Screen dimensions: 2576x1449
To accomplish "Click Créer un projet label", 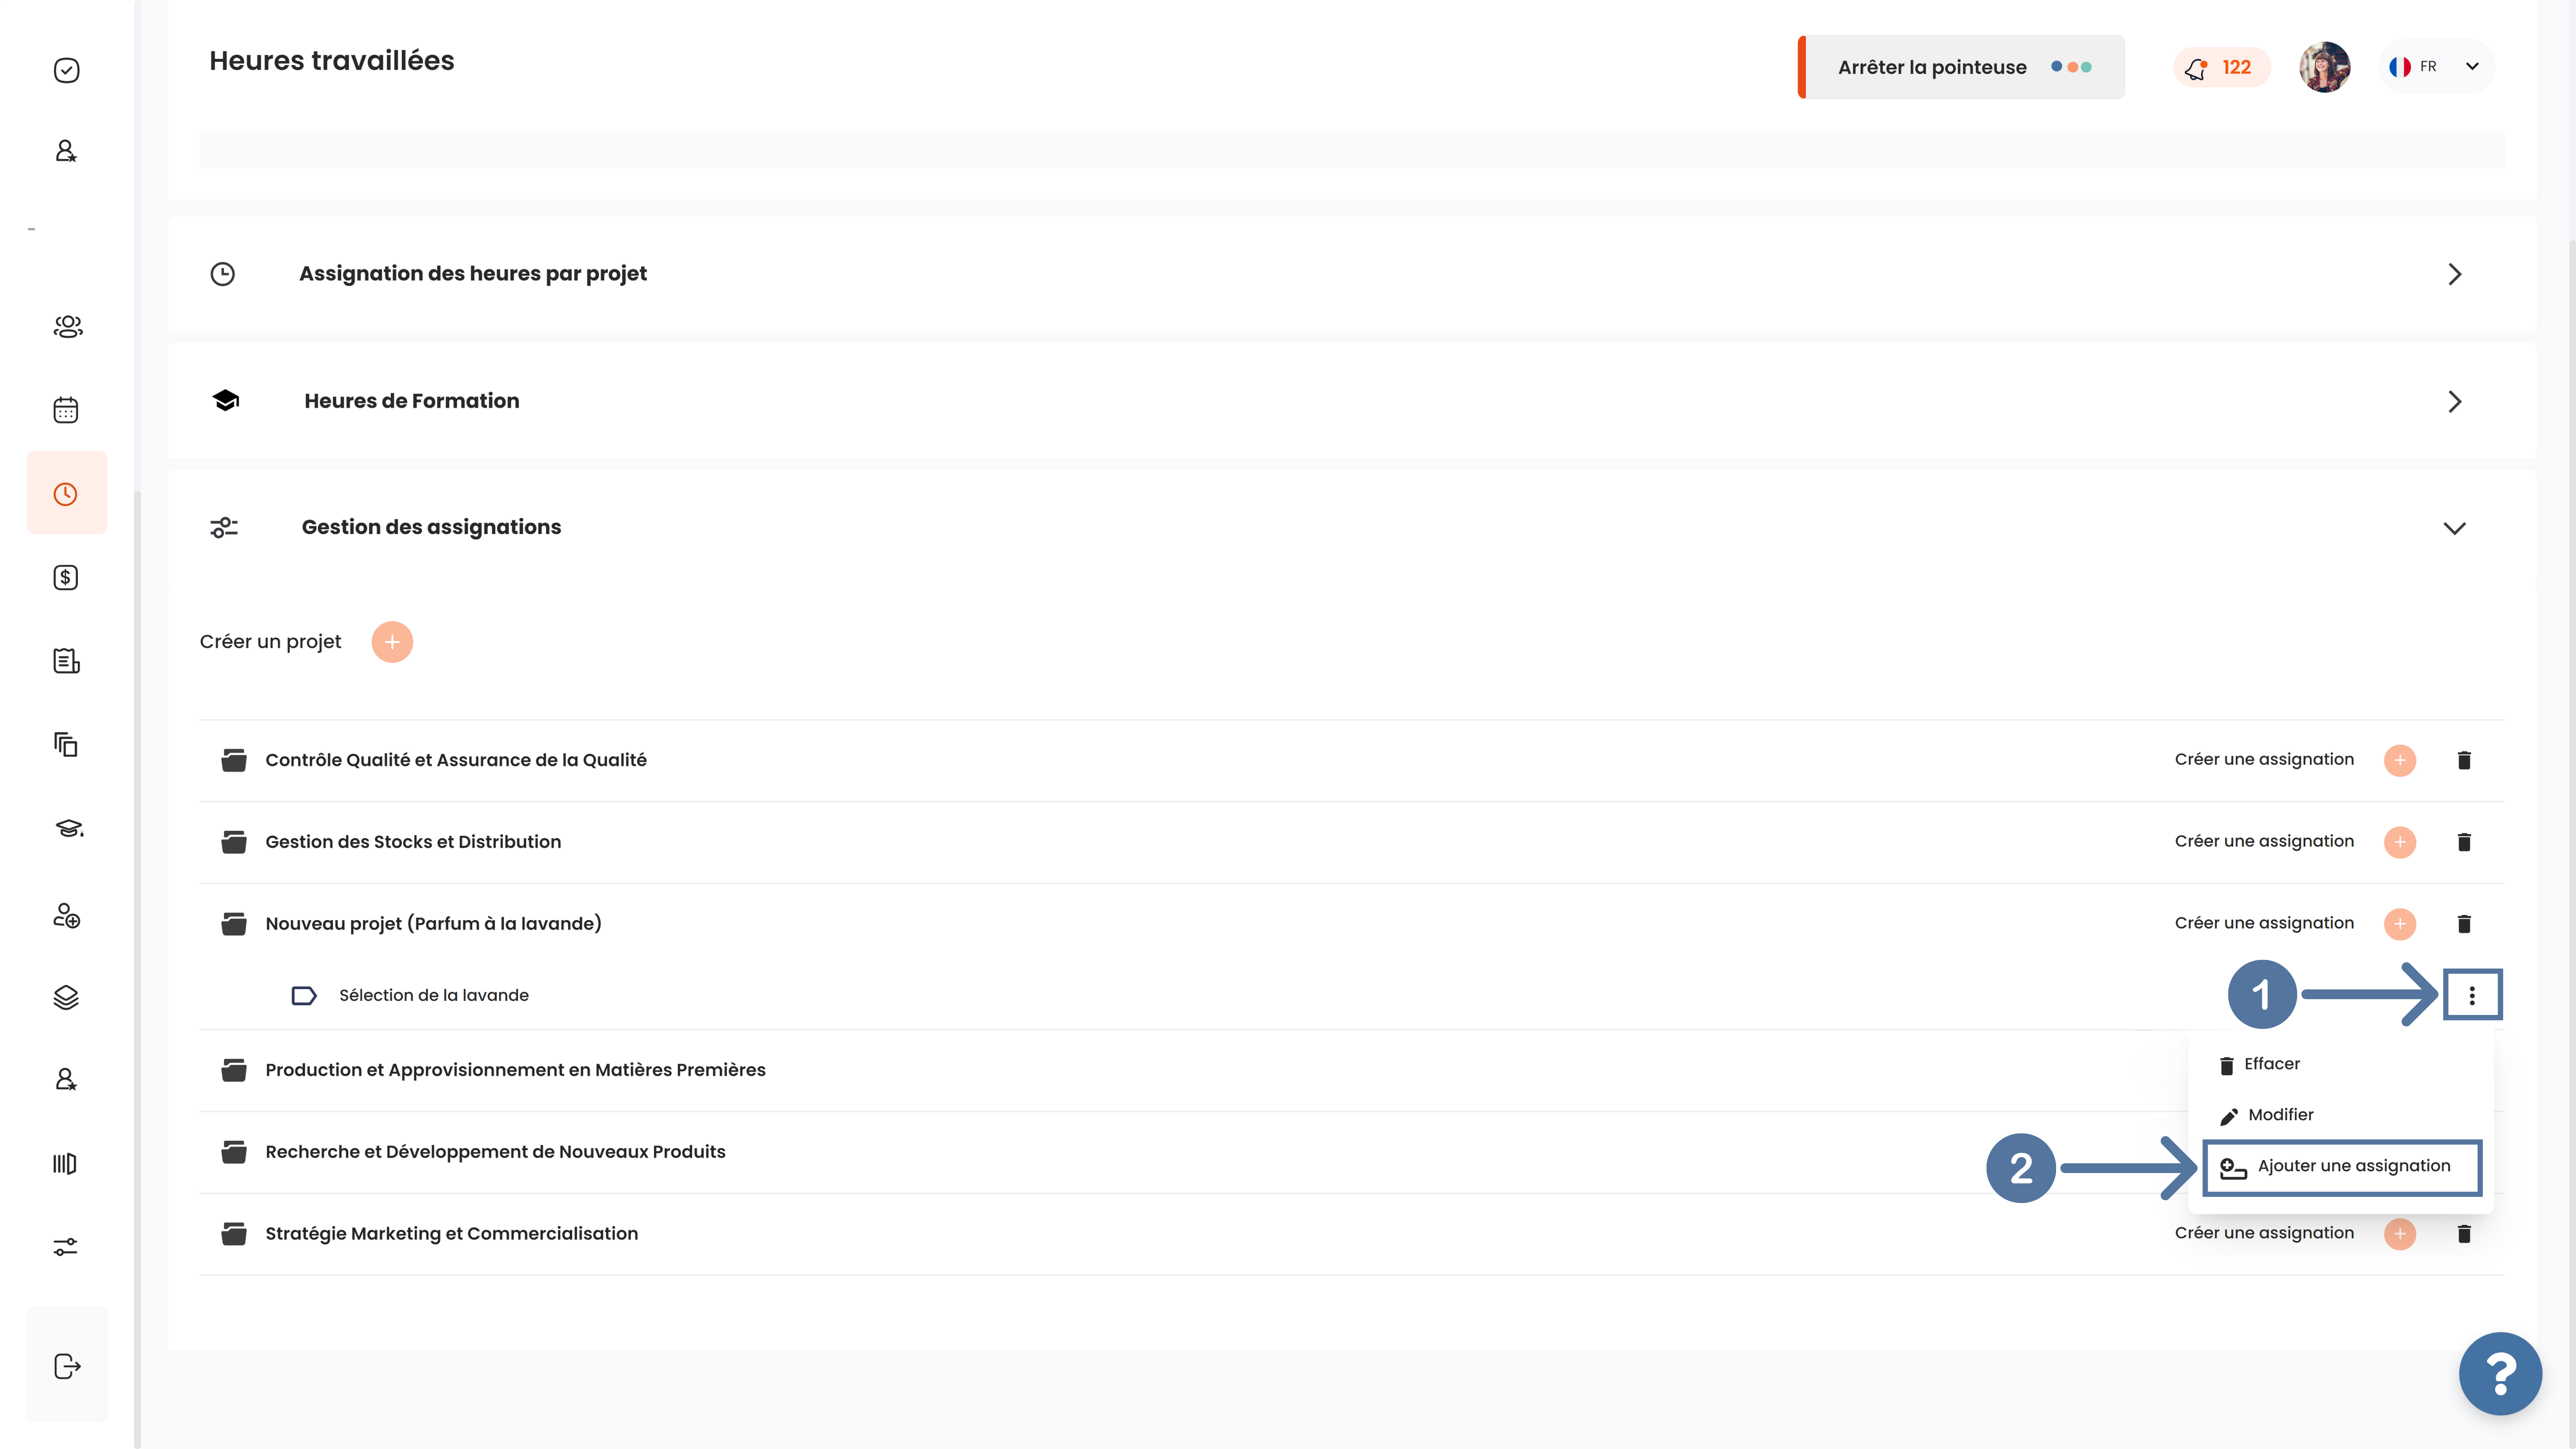I will (270, 642).
